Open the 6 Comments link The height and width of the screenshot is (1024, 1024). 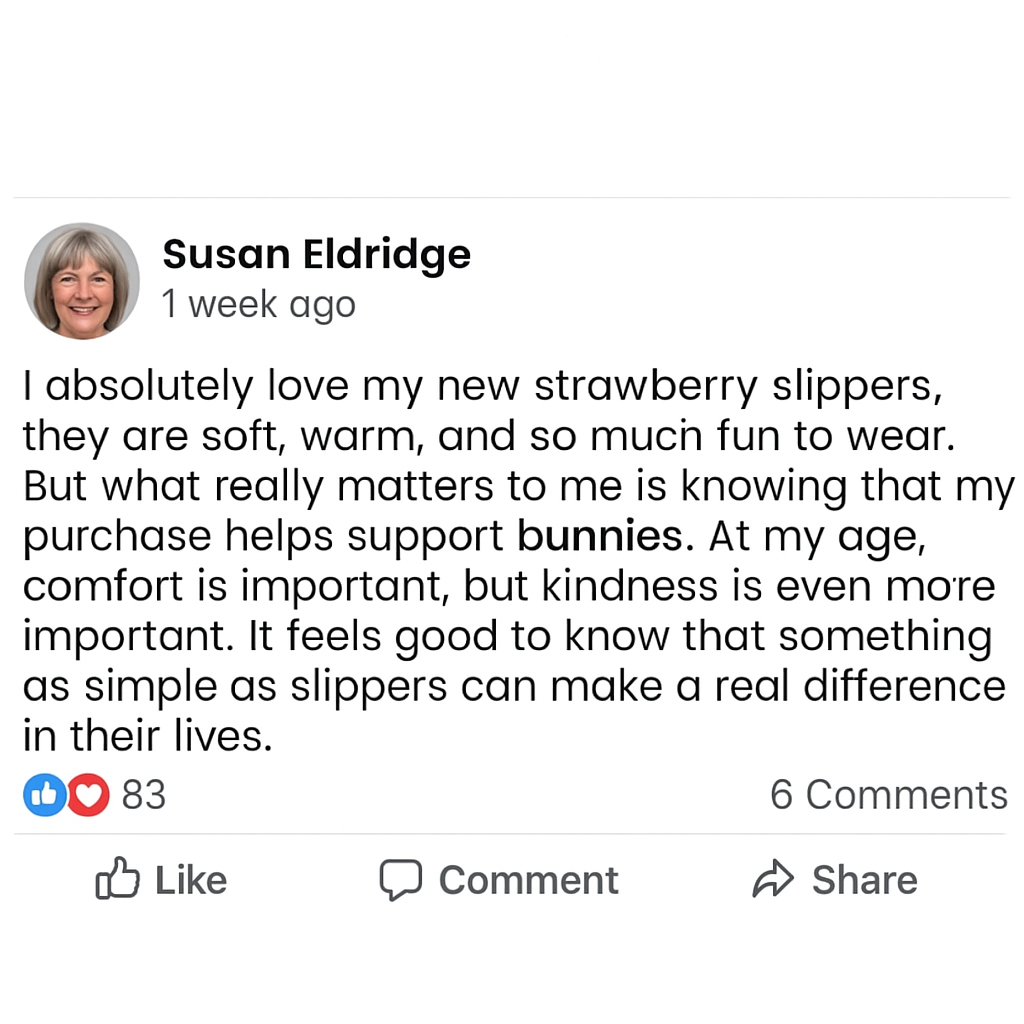888,795
